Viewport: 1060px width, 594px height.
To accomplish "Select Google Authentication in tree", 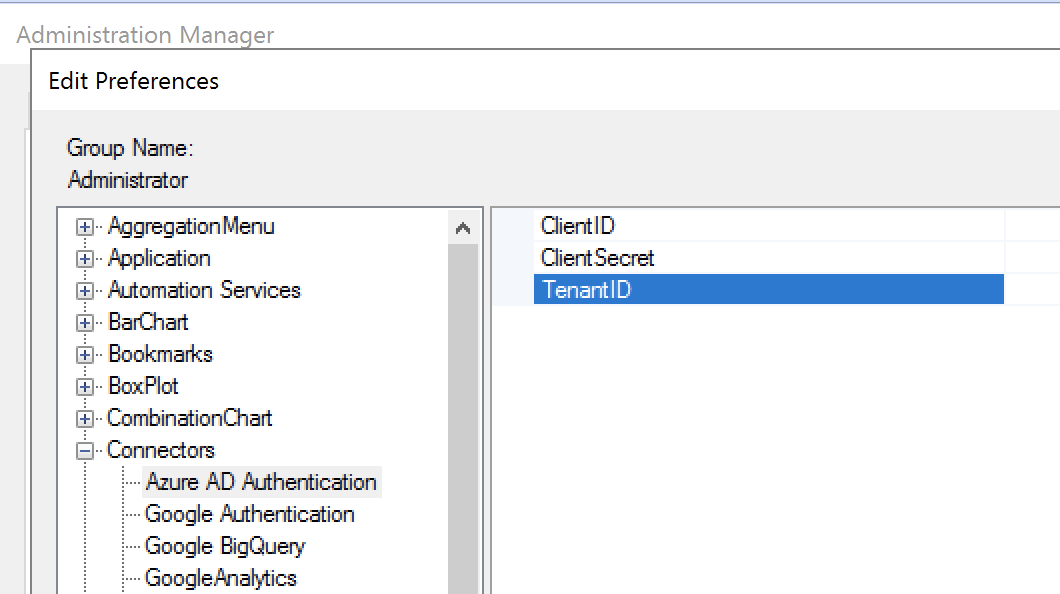I will point(249,514).
